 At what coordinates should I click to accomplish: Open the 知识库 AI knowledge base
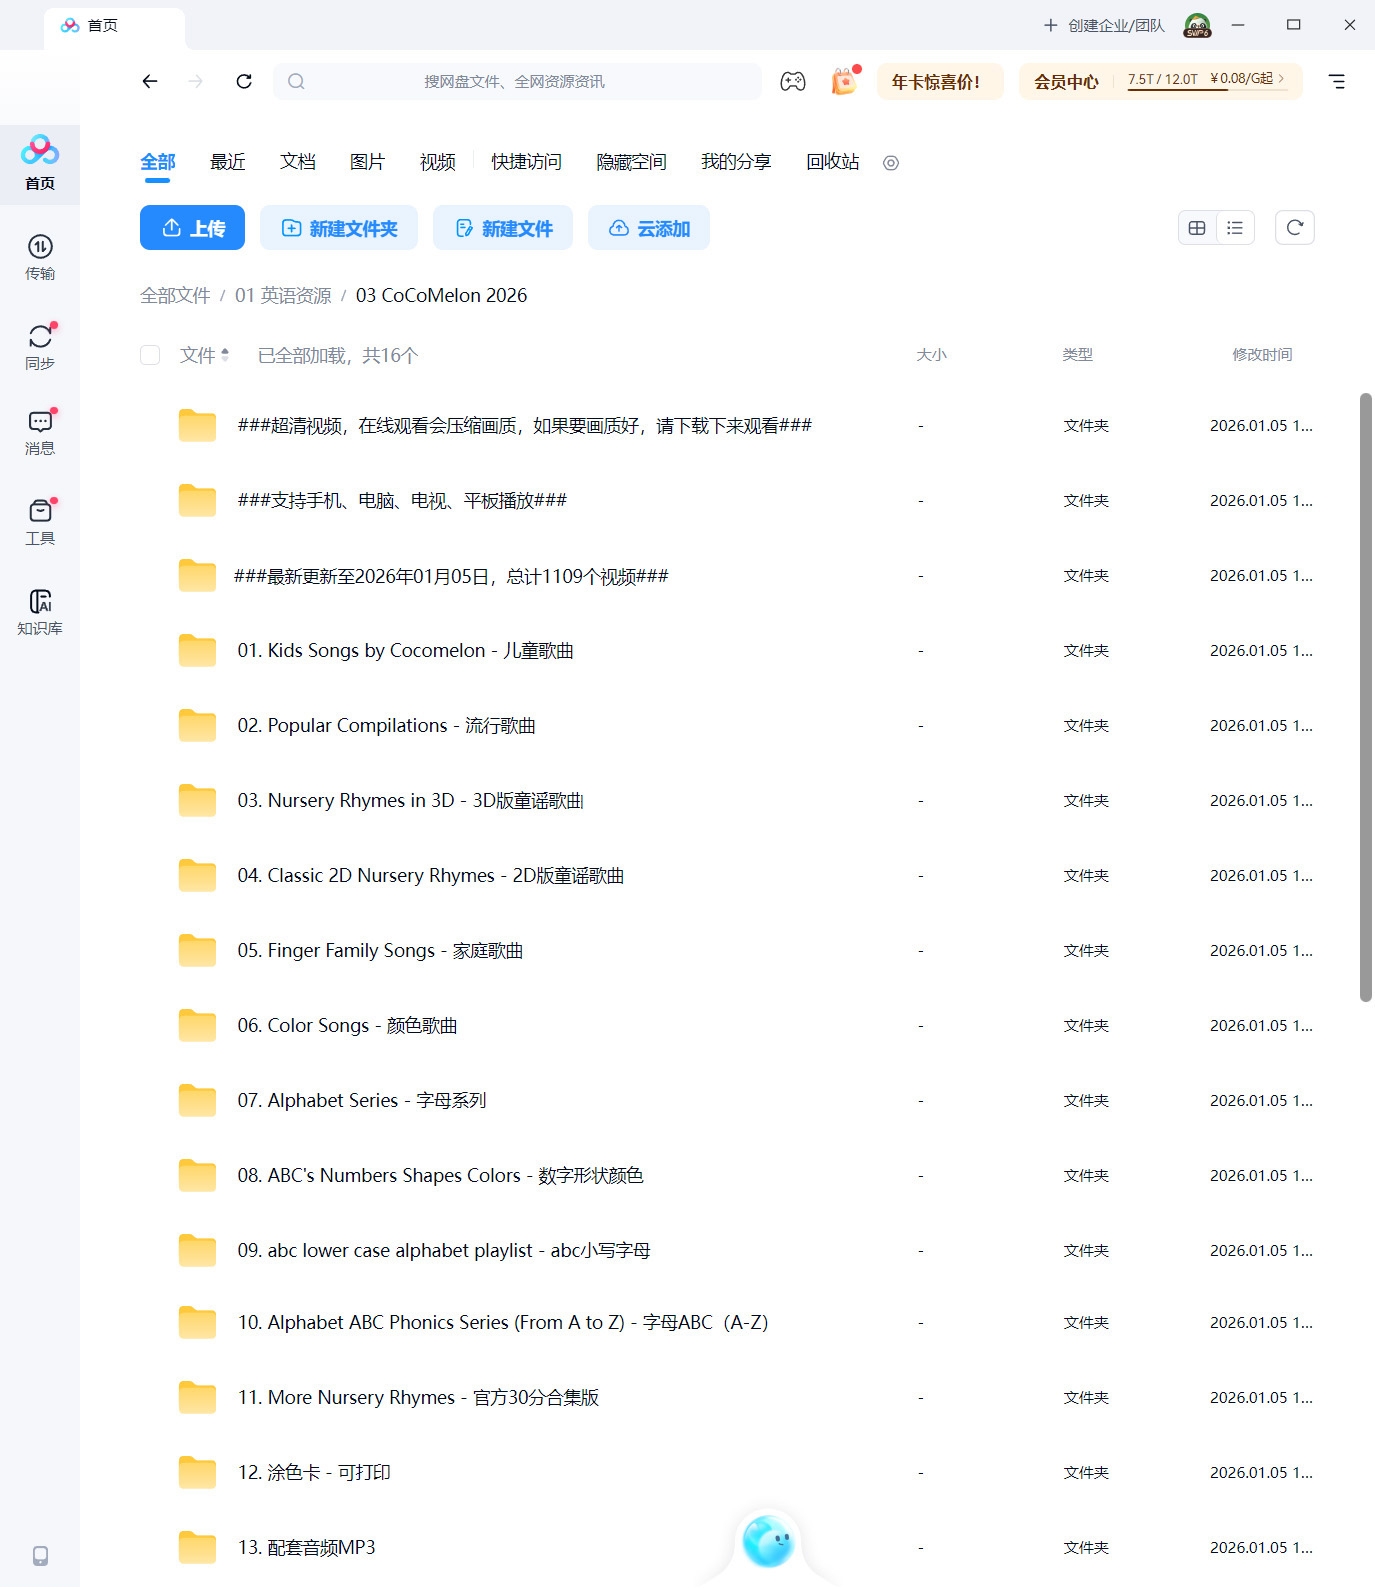[40, 611]
